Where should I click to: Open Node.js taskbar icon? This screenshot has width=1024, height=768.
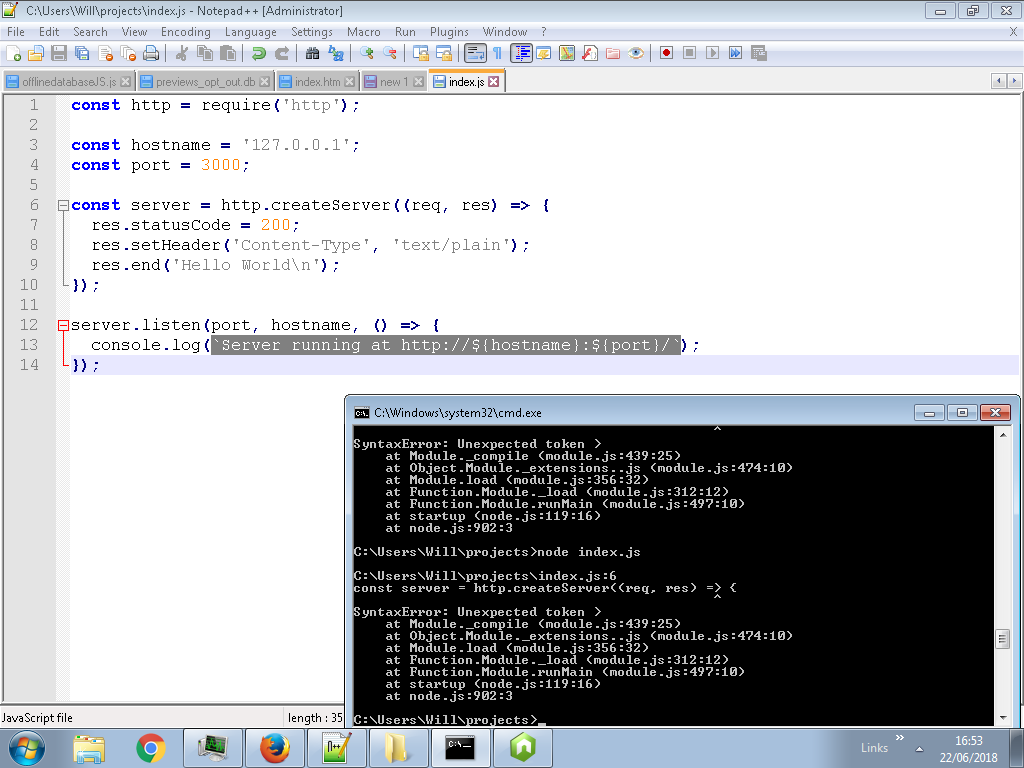coord(523,748)
